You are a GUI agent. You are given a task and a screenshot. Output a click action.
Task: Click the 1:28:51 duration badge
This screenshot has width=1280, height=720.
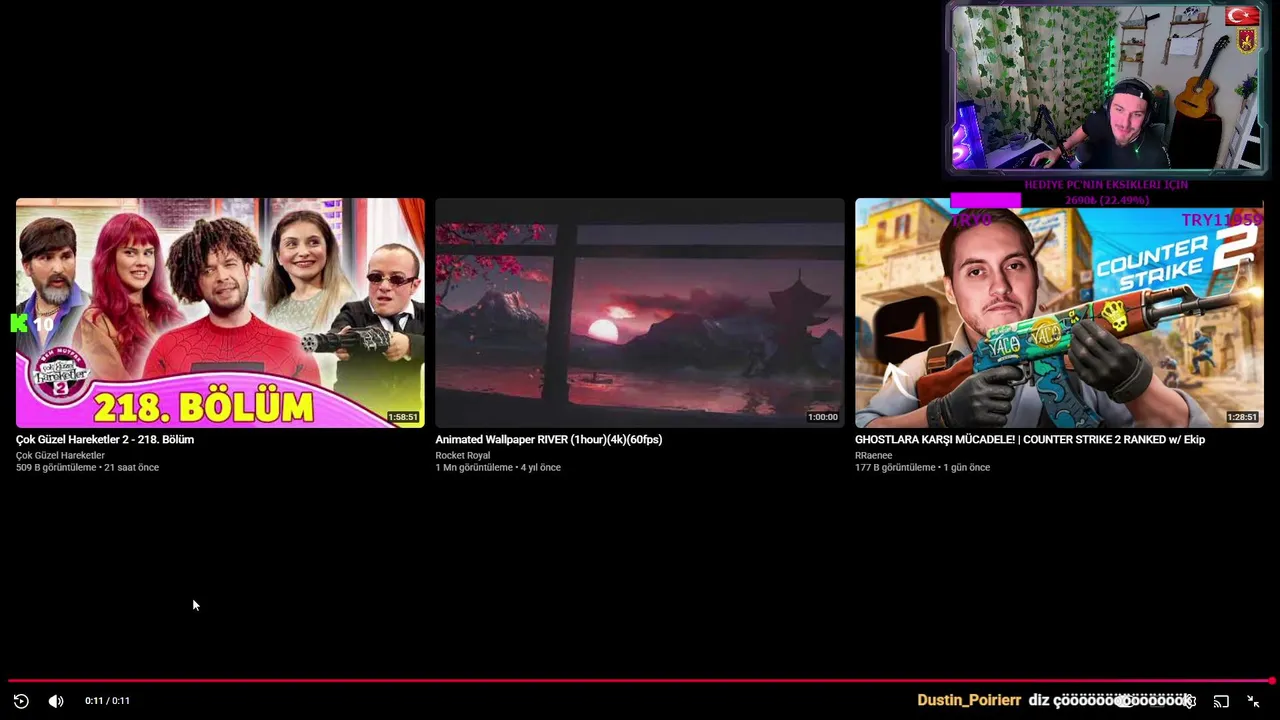1242,417
